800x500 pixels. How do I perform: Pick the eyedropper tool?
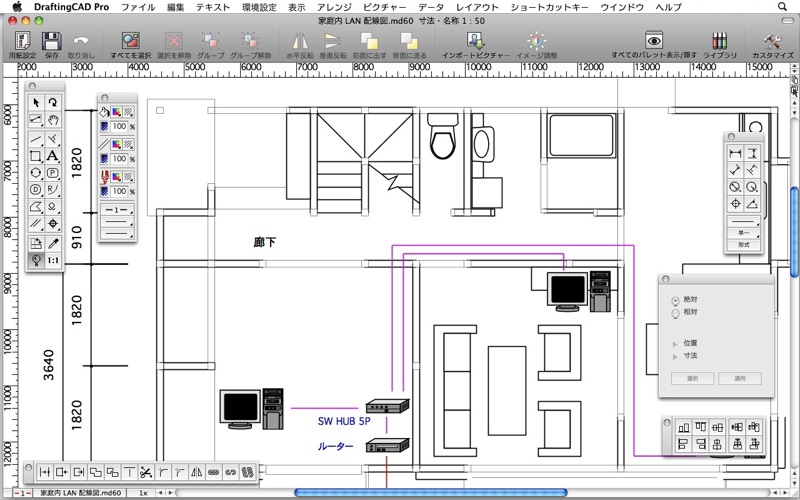click(x=53, y=243)
